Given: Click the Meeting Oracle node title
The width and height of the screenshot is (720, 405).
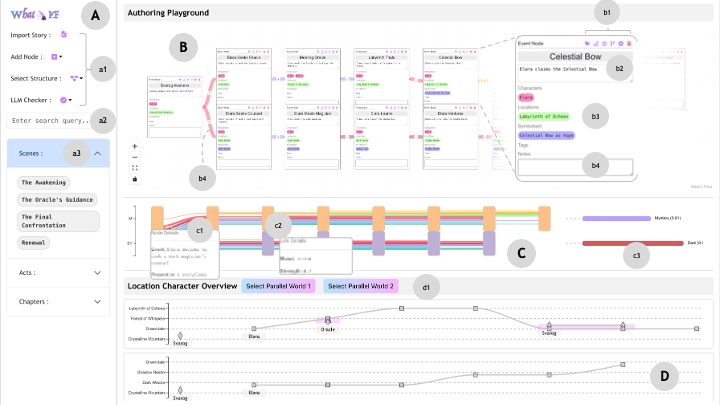Looking at the screenshot, I should pyautogui.click(x=313, y=57).
